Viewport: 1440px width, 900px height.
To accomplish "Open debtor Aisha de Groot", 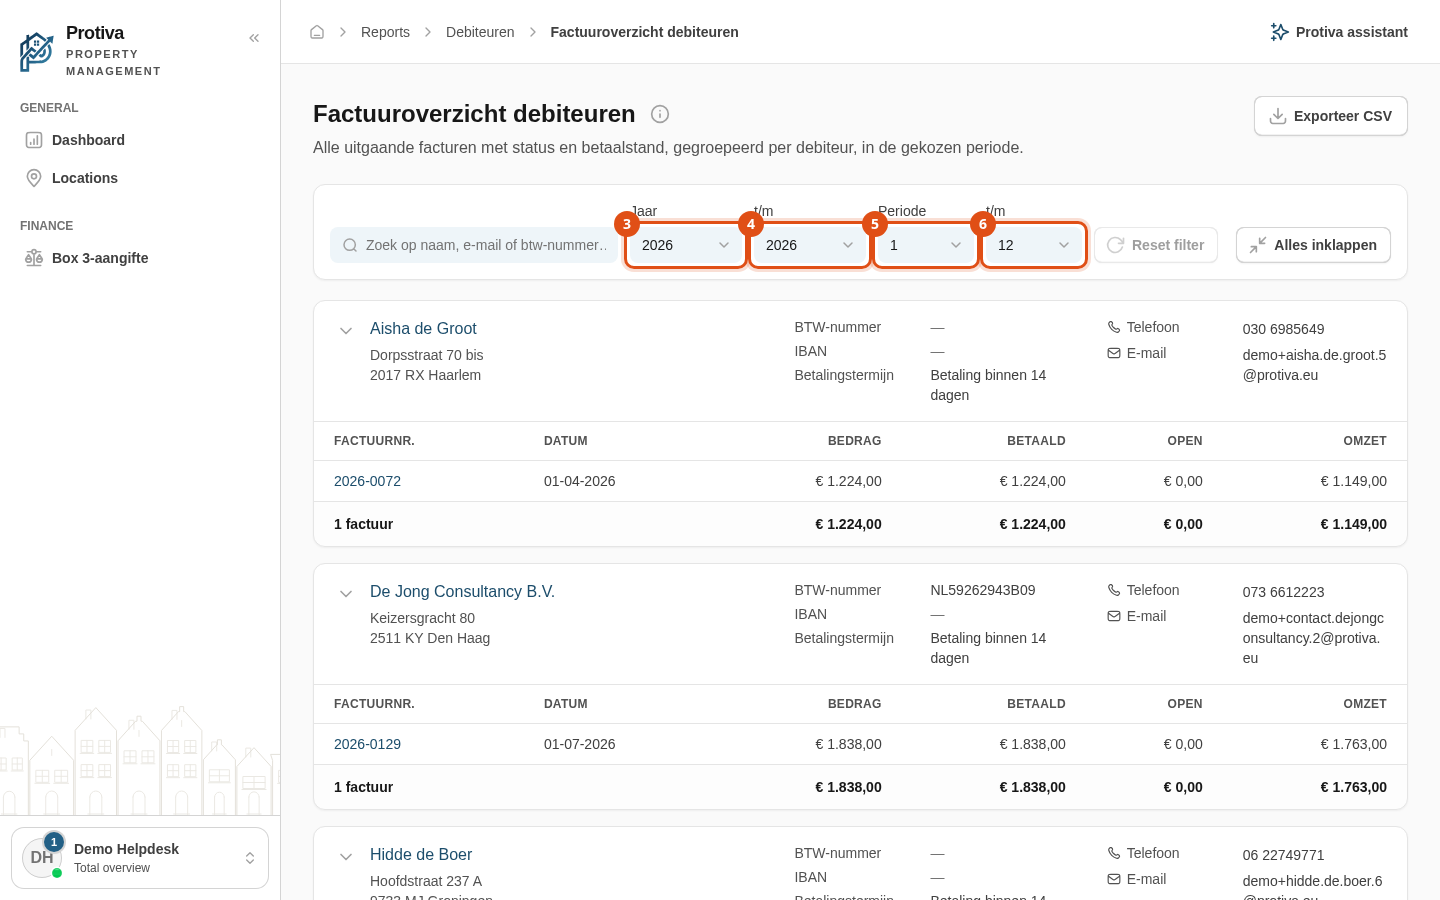I will [x=423, y=328].
